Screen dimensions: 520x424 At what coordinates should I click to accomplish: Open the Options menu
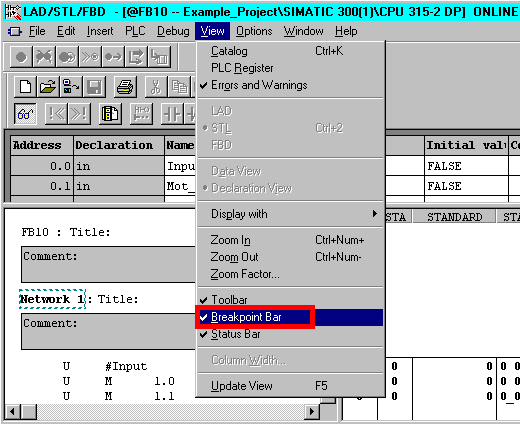pyautogui.click(x=254, y=31)
